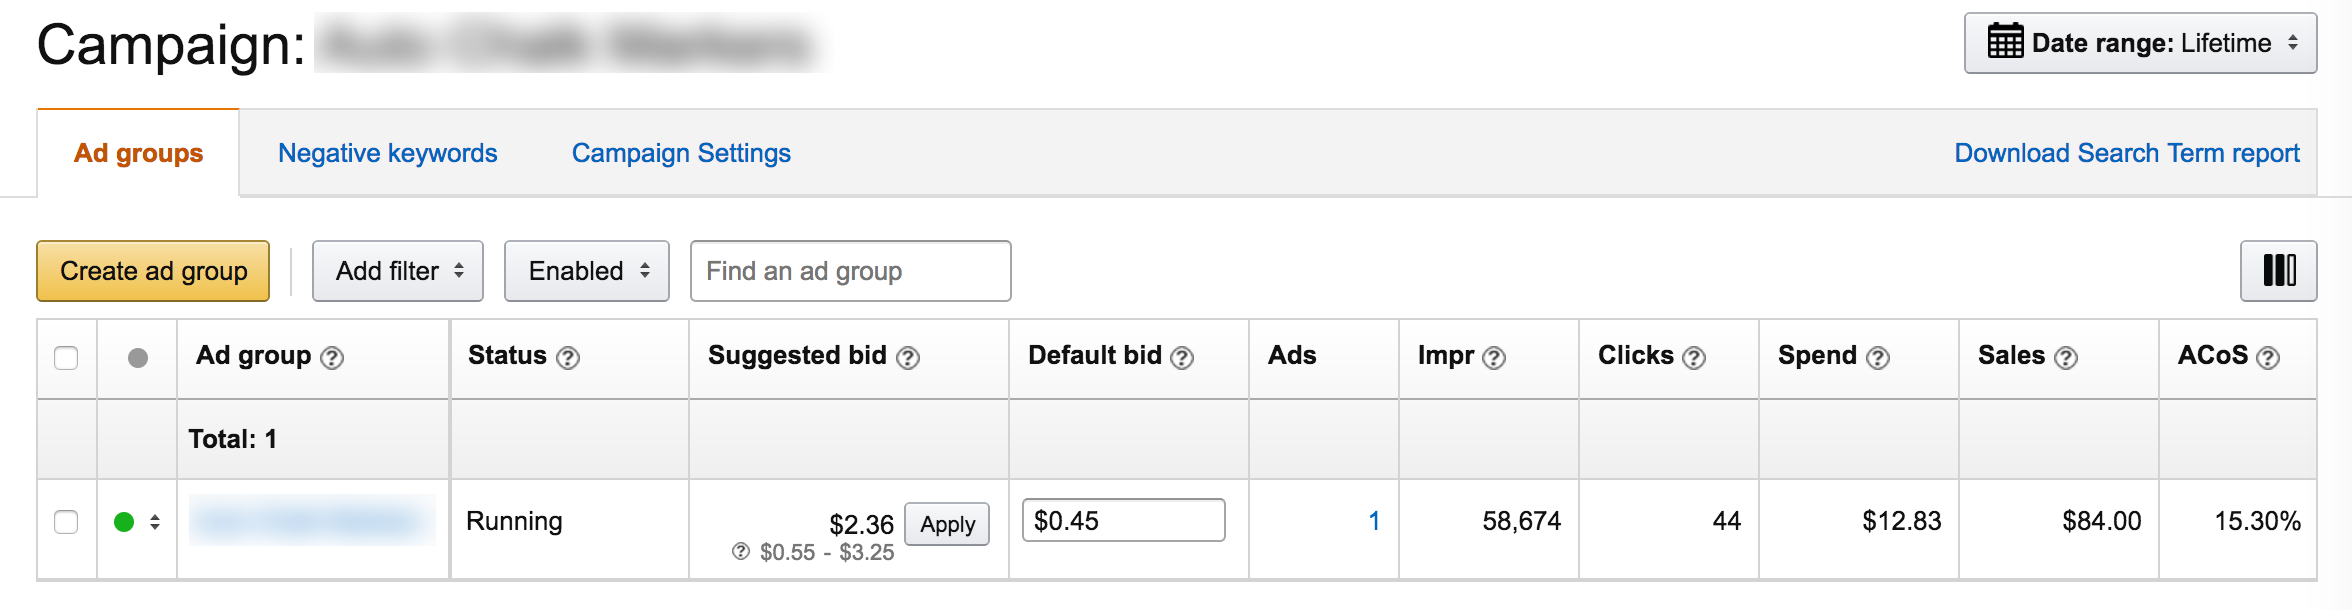Click the Default bid $0.45 input field
This screenshot has width=2352, height=610.
[1123, 520]
